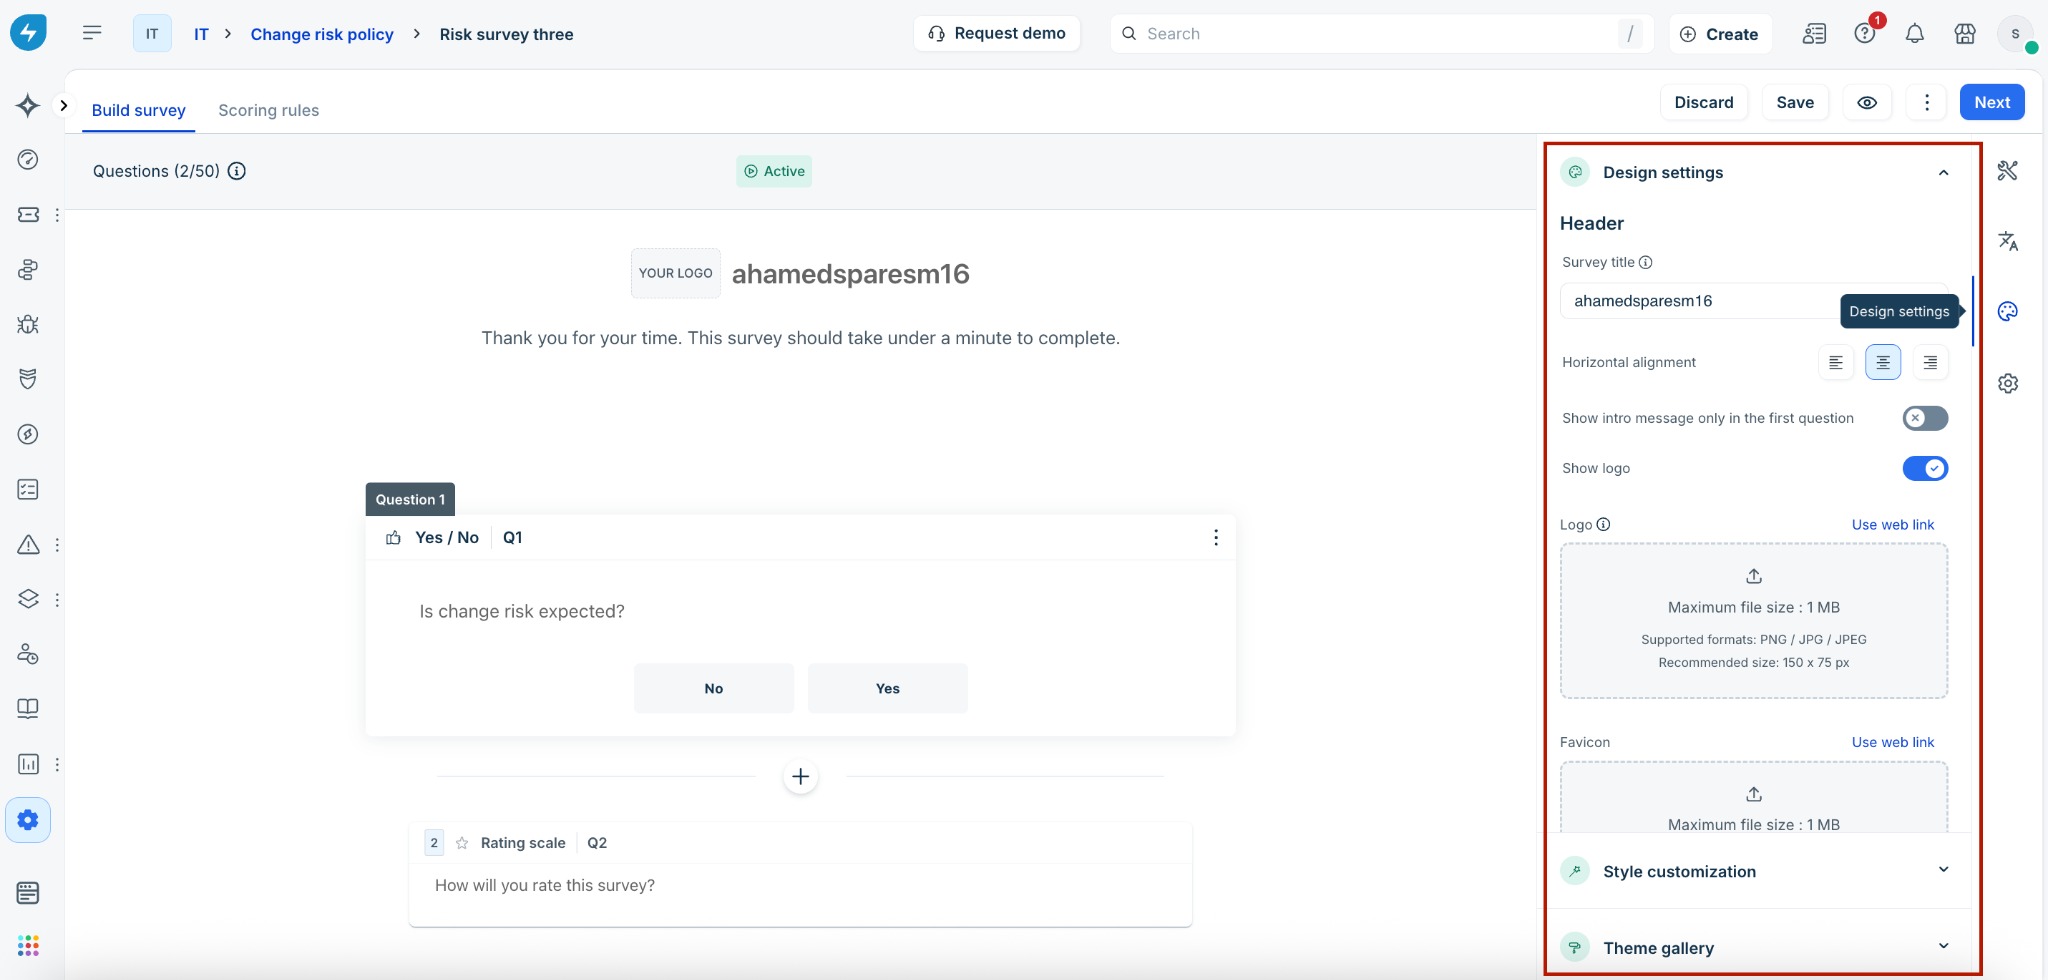Open the marketplace store icon
The height and width of the screenshot is (980, 2048).
click(1964, 34)
